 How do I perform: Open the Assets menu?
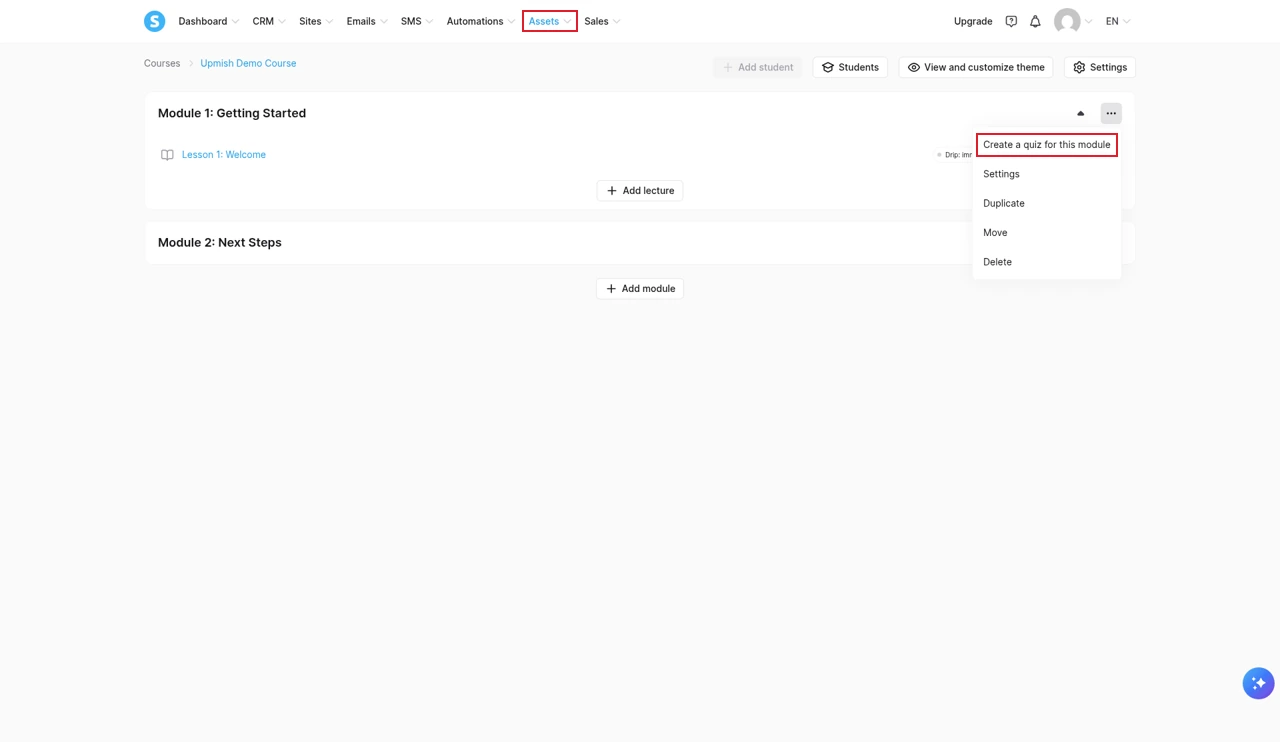(x=549, y=21)
